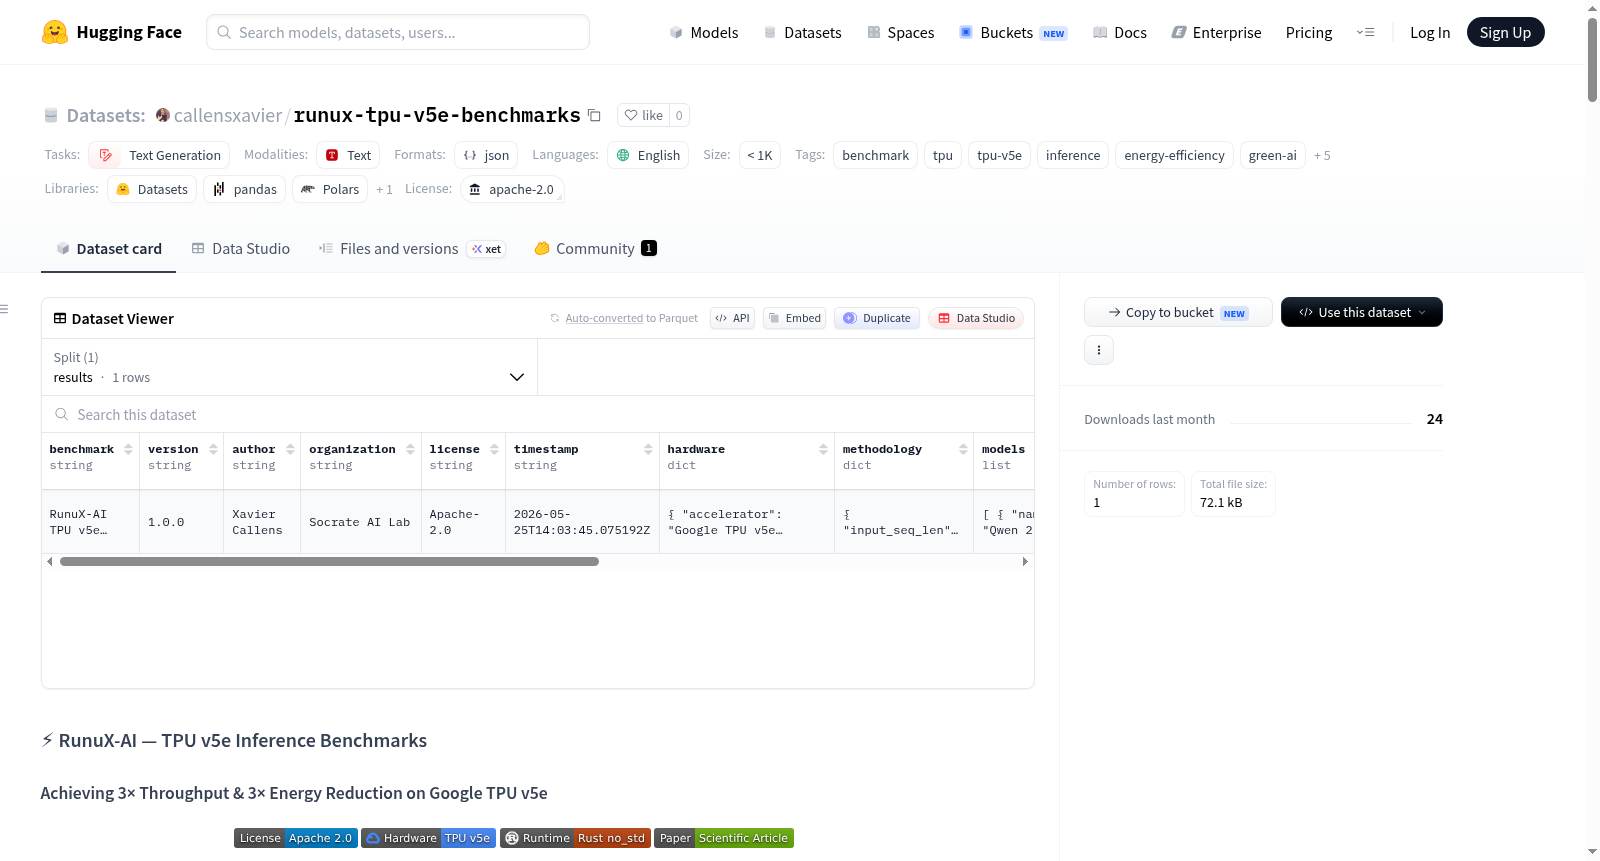Click the energy-efficiency tag
Image resolution: width=1600 pixels, height=861 pixels.
click(1174, 155)
